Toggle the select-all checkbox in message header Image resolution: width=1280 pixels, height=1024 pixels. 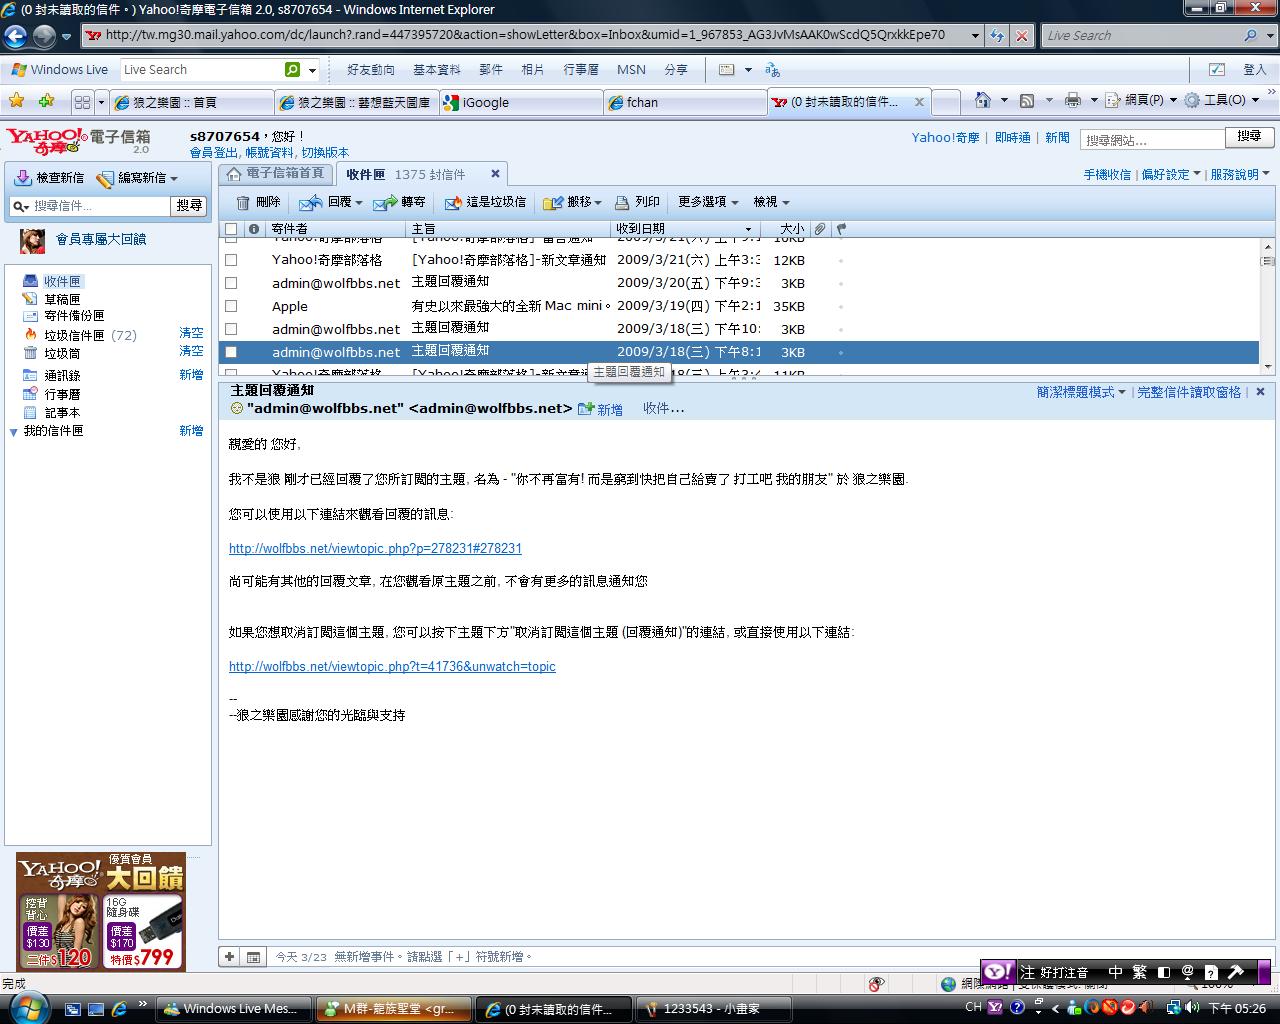231,229
